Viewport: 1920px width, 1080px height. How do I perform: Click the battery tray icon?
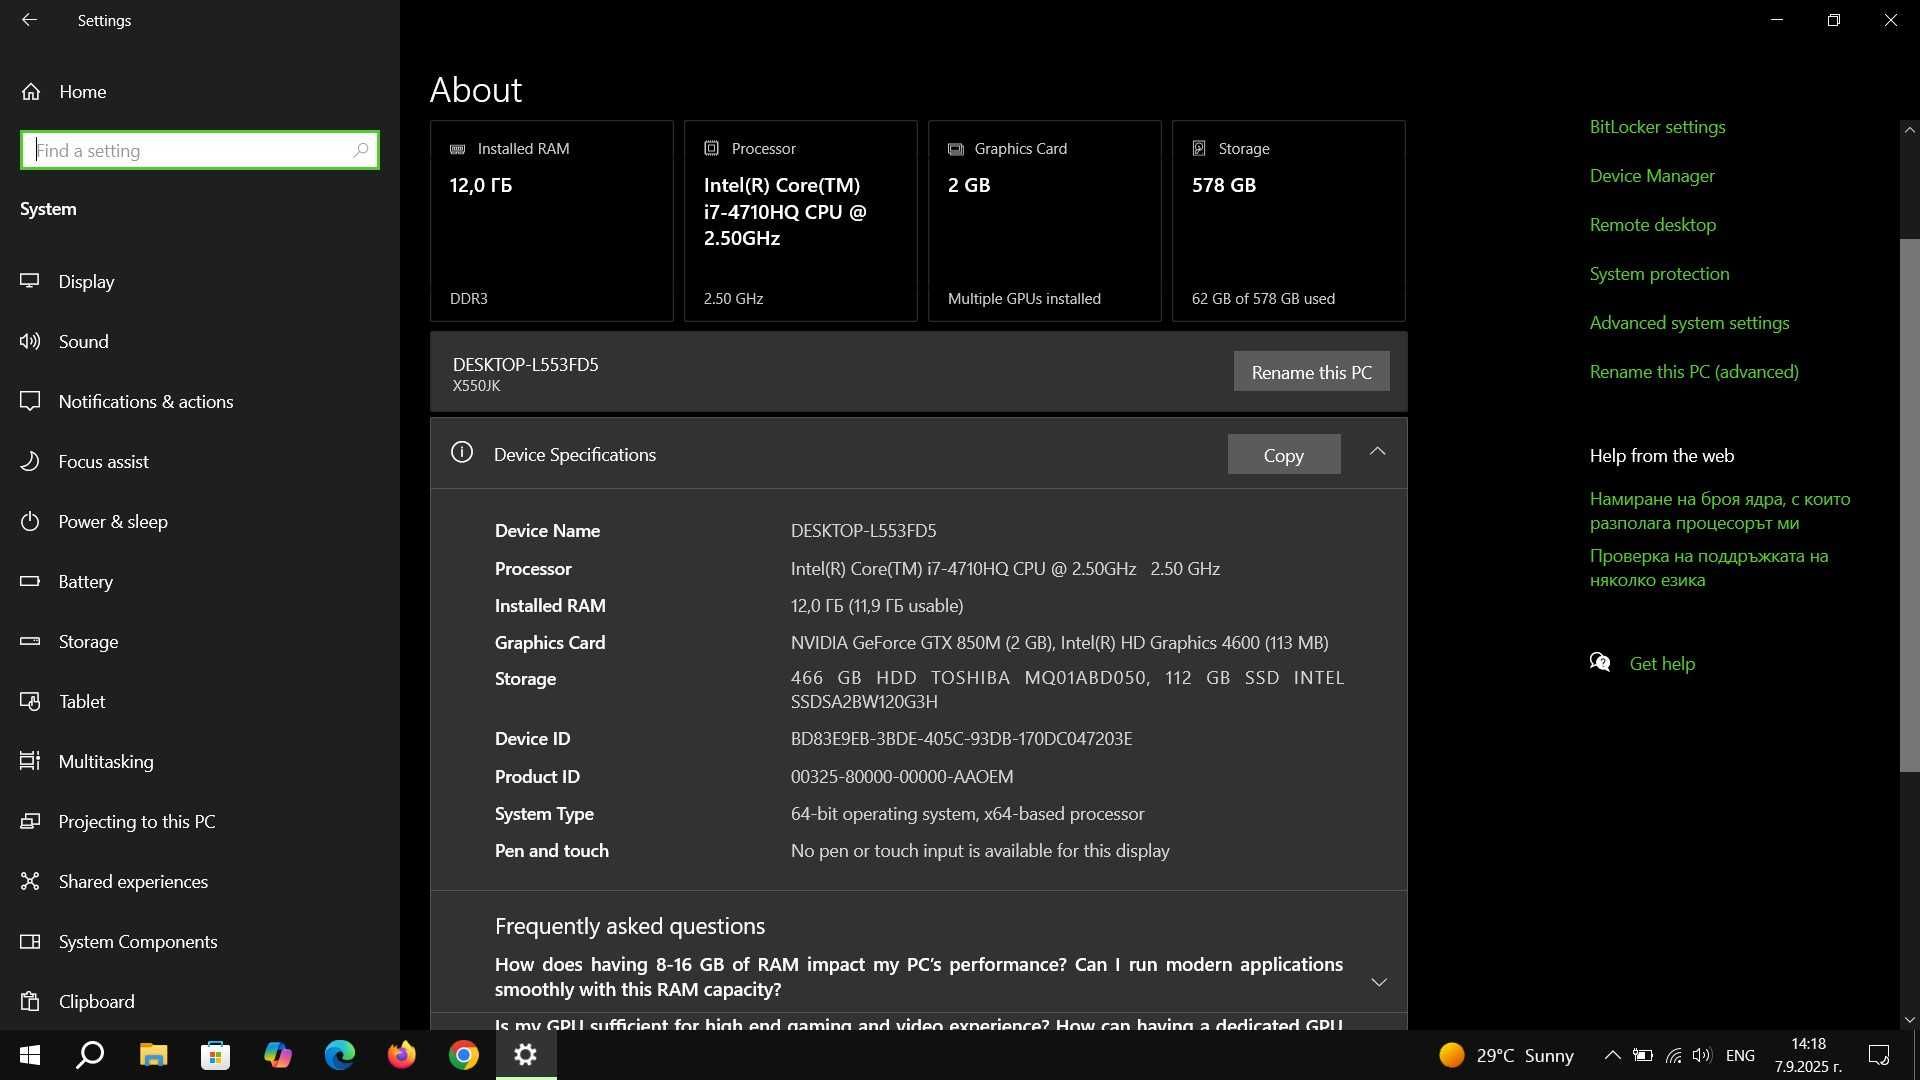click(x=1643, y=1055)
